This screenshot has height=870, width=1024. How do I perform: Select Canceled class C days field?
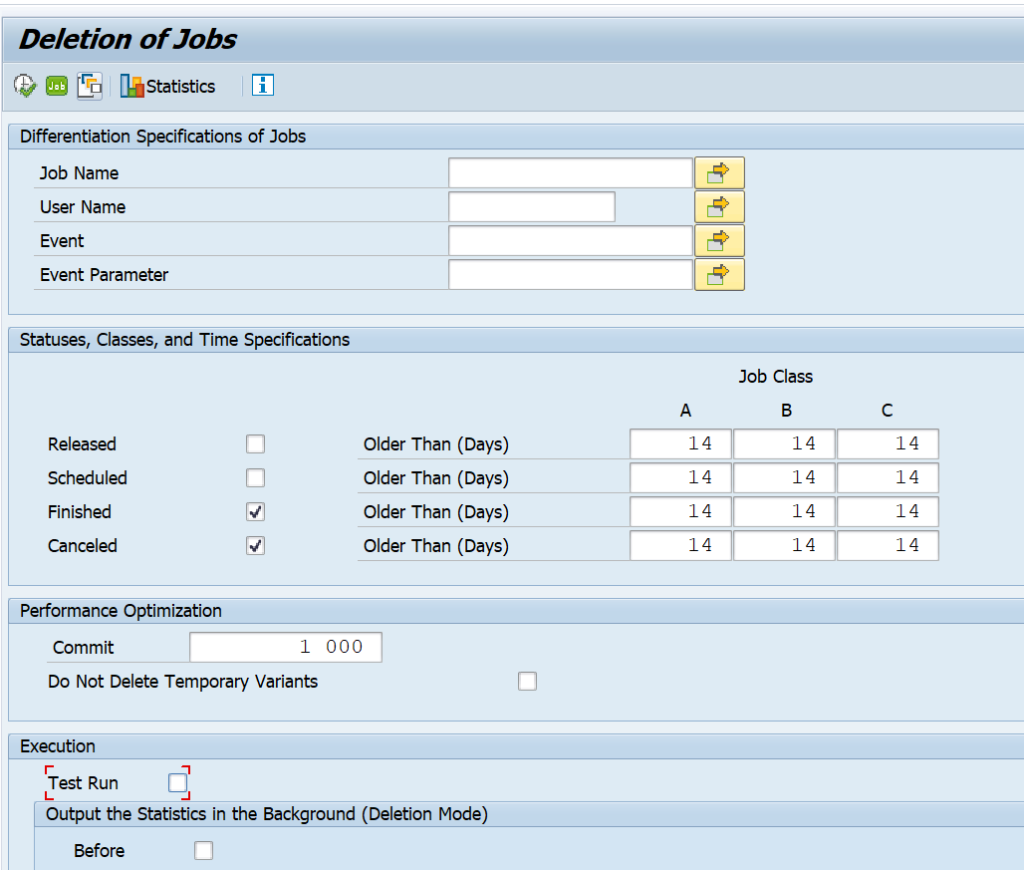[888, 546]
